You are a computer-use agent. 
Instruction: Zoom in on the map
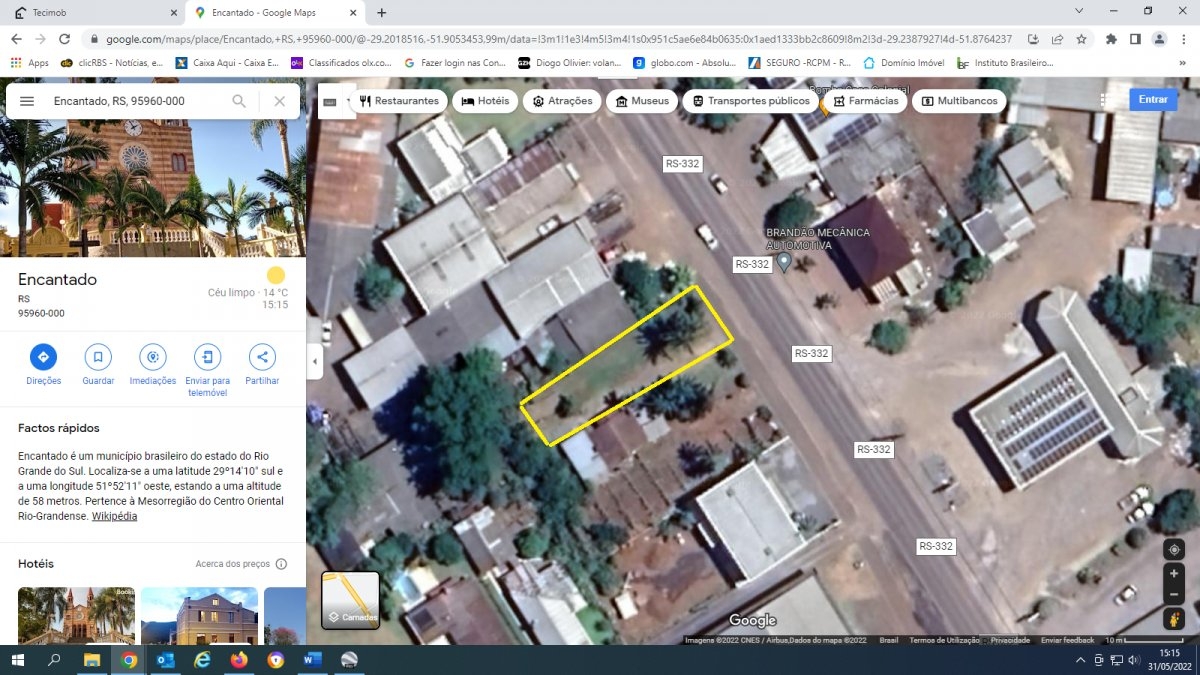pyautogui.click(x=1174, y=573)
